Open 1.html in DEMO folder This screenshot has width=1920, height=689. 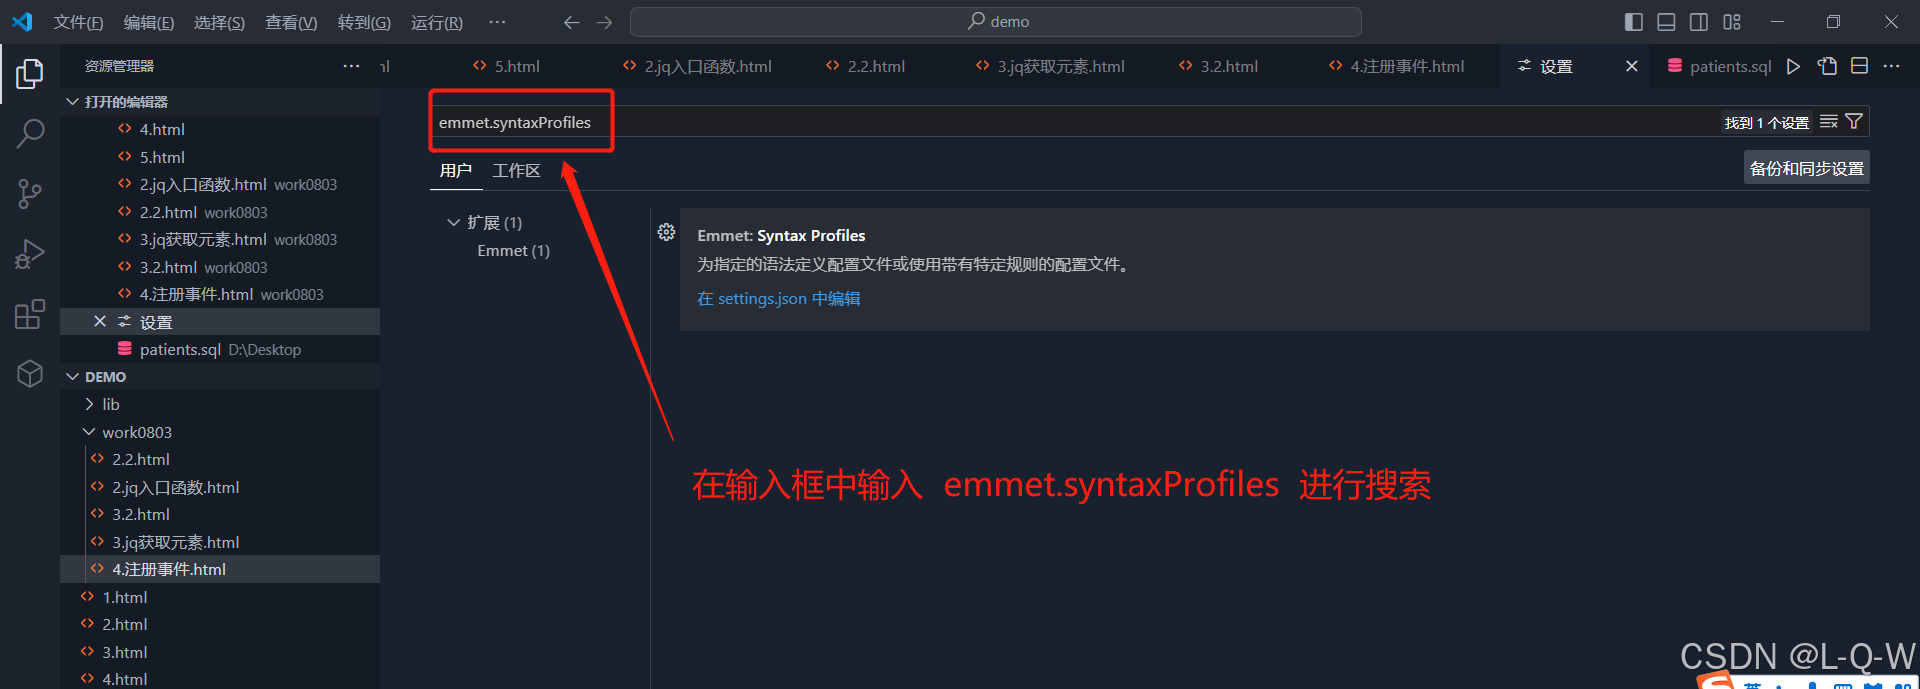(x=220, y=597)
